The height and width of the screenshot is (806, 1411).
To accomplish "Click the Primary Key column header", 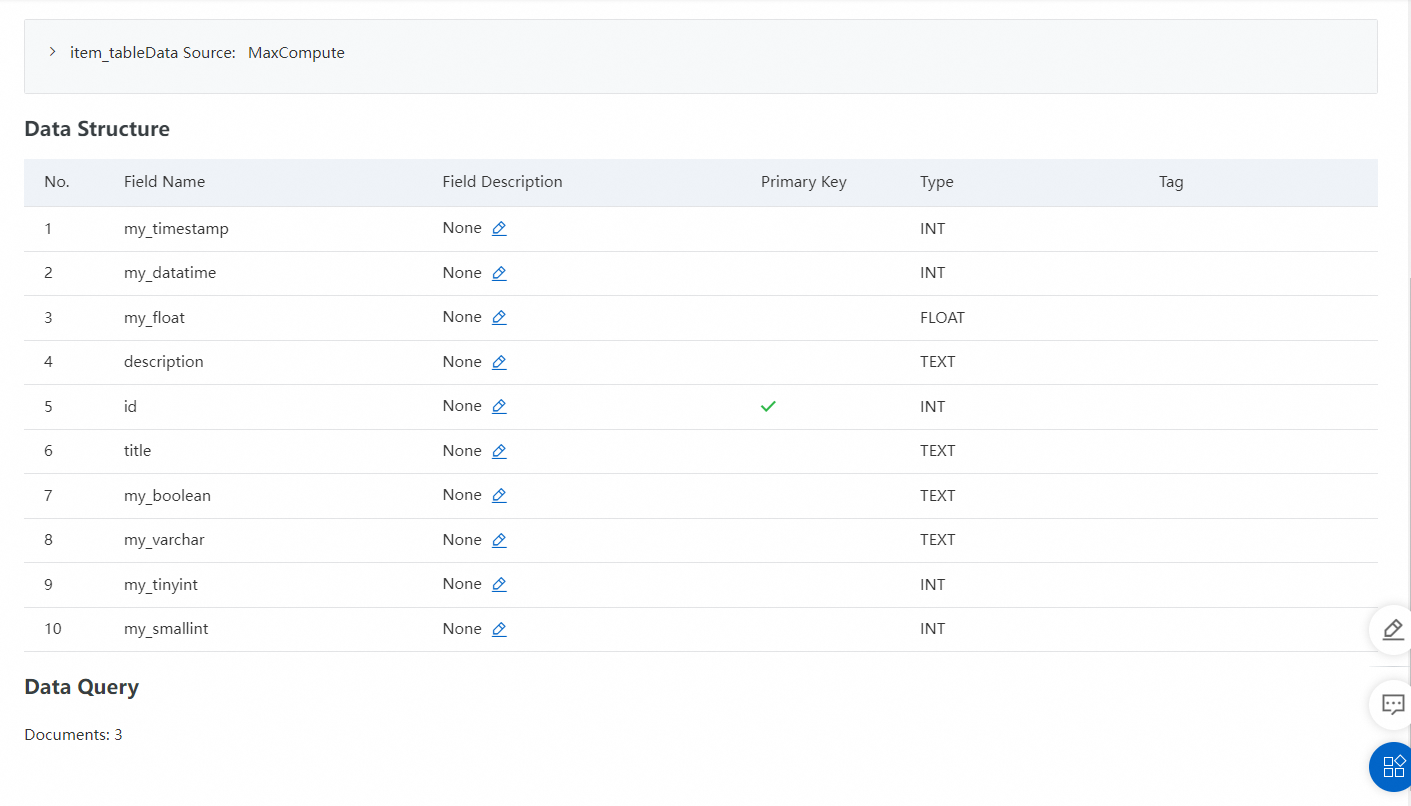I will [x=803, y=182].
